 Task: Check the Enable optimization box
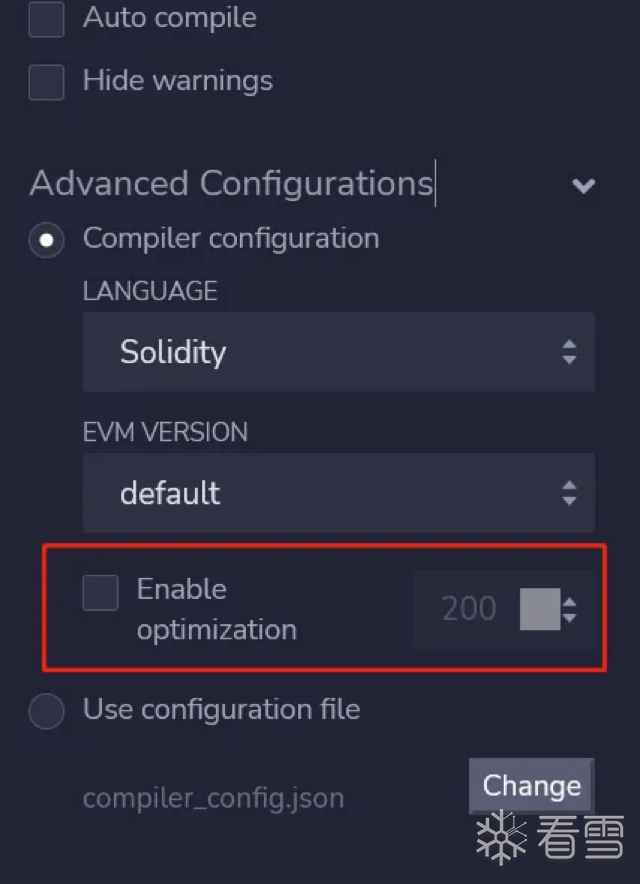pyautogui.click(x=100, y=592)
